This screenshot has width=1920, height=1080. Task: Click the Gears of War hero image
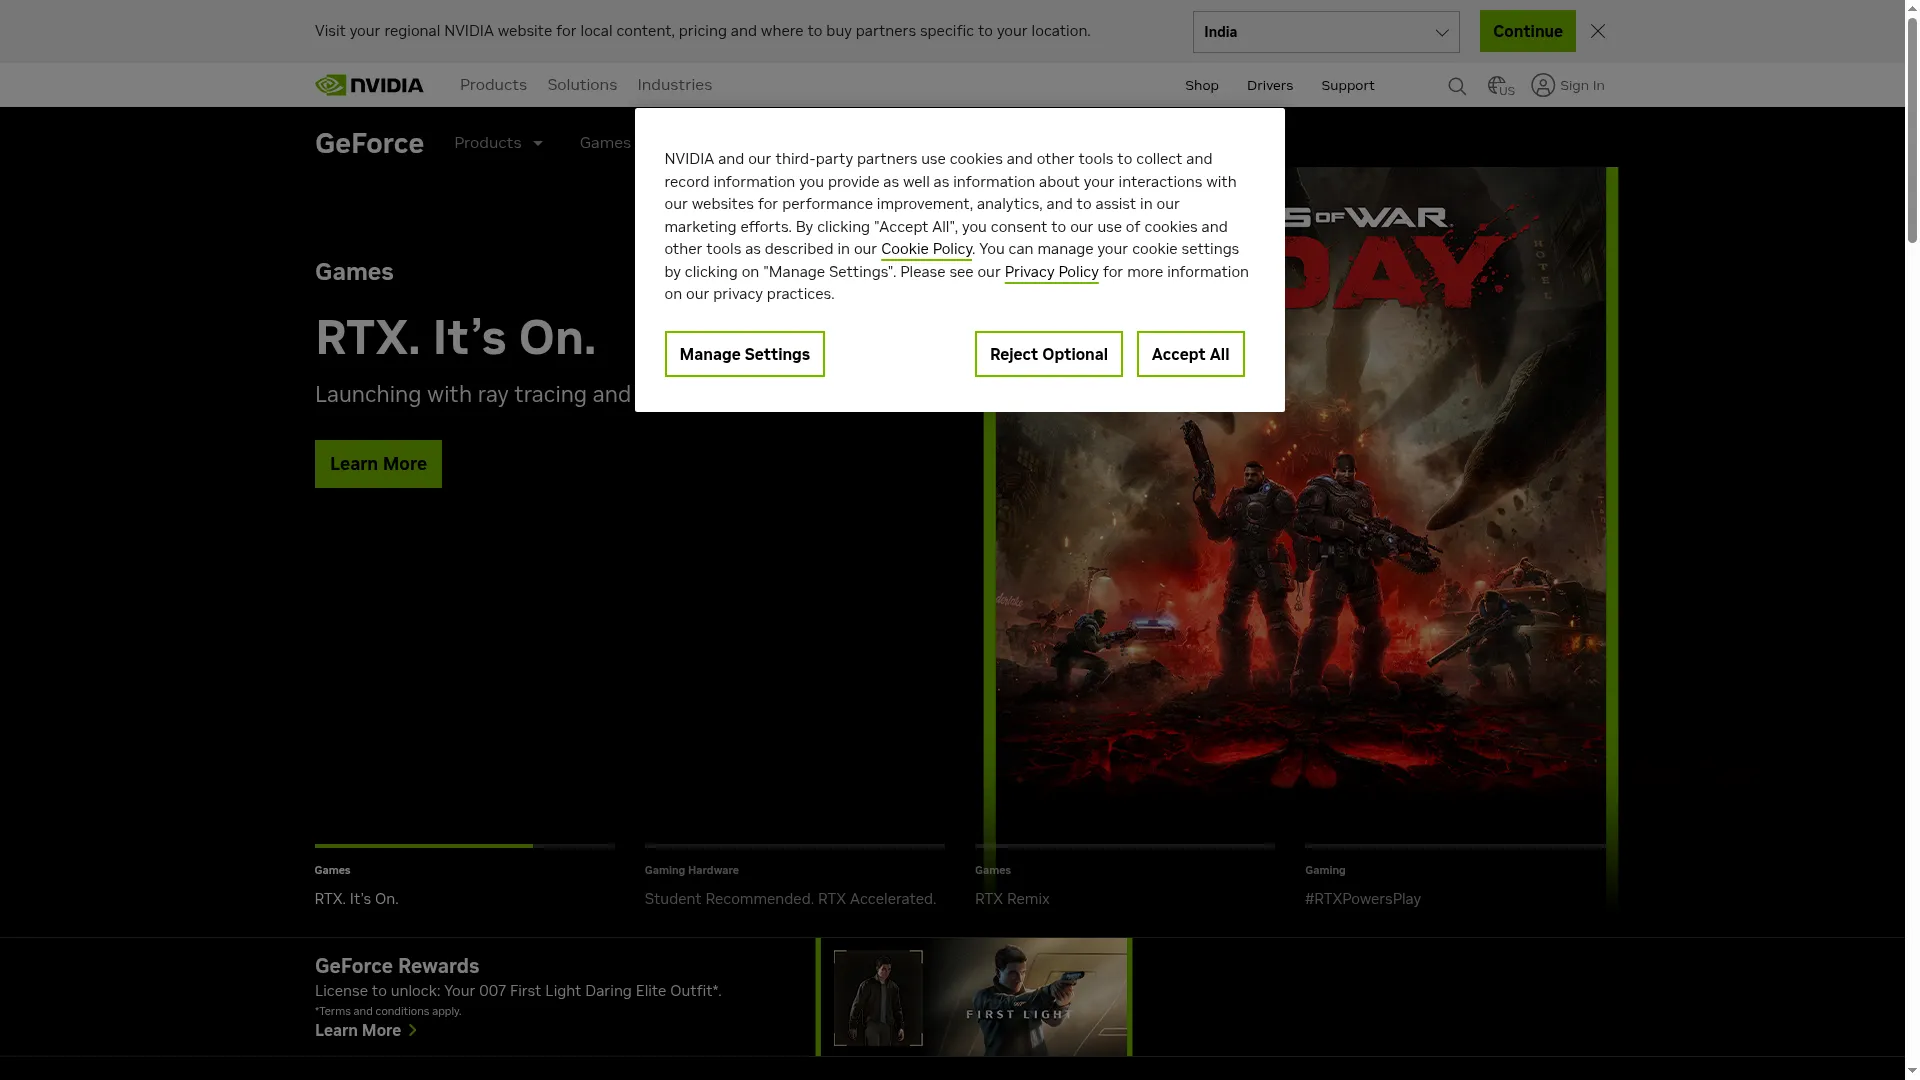(x=1300, y=600)
